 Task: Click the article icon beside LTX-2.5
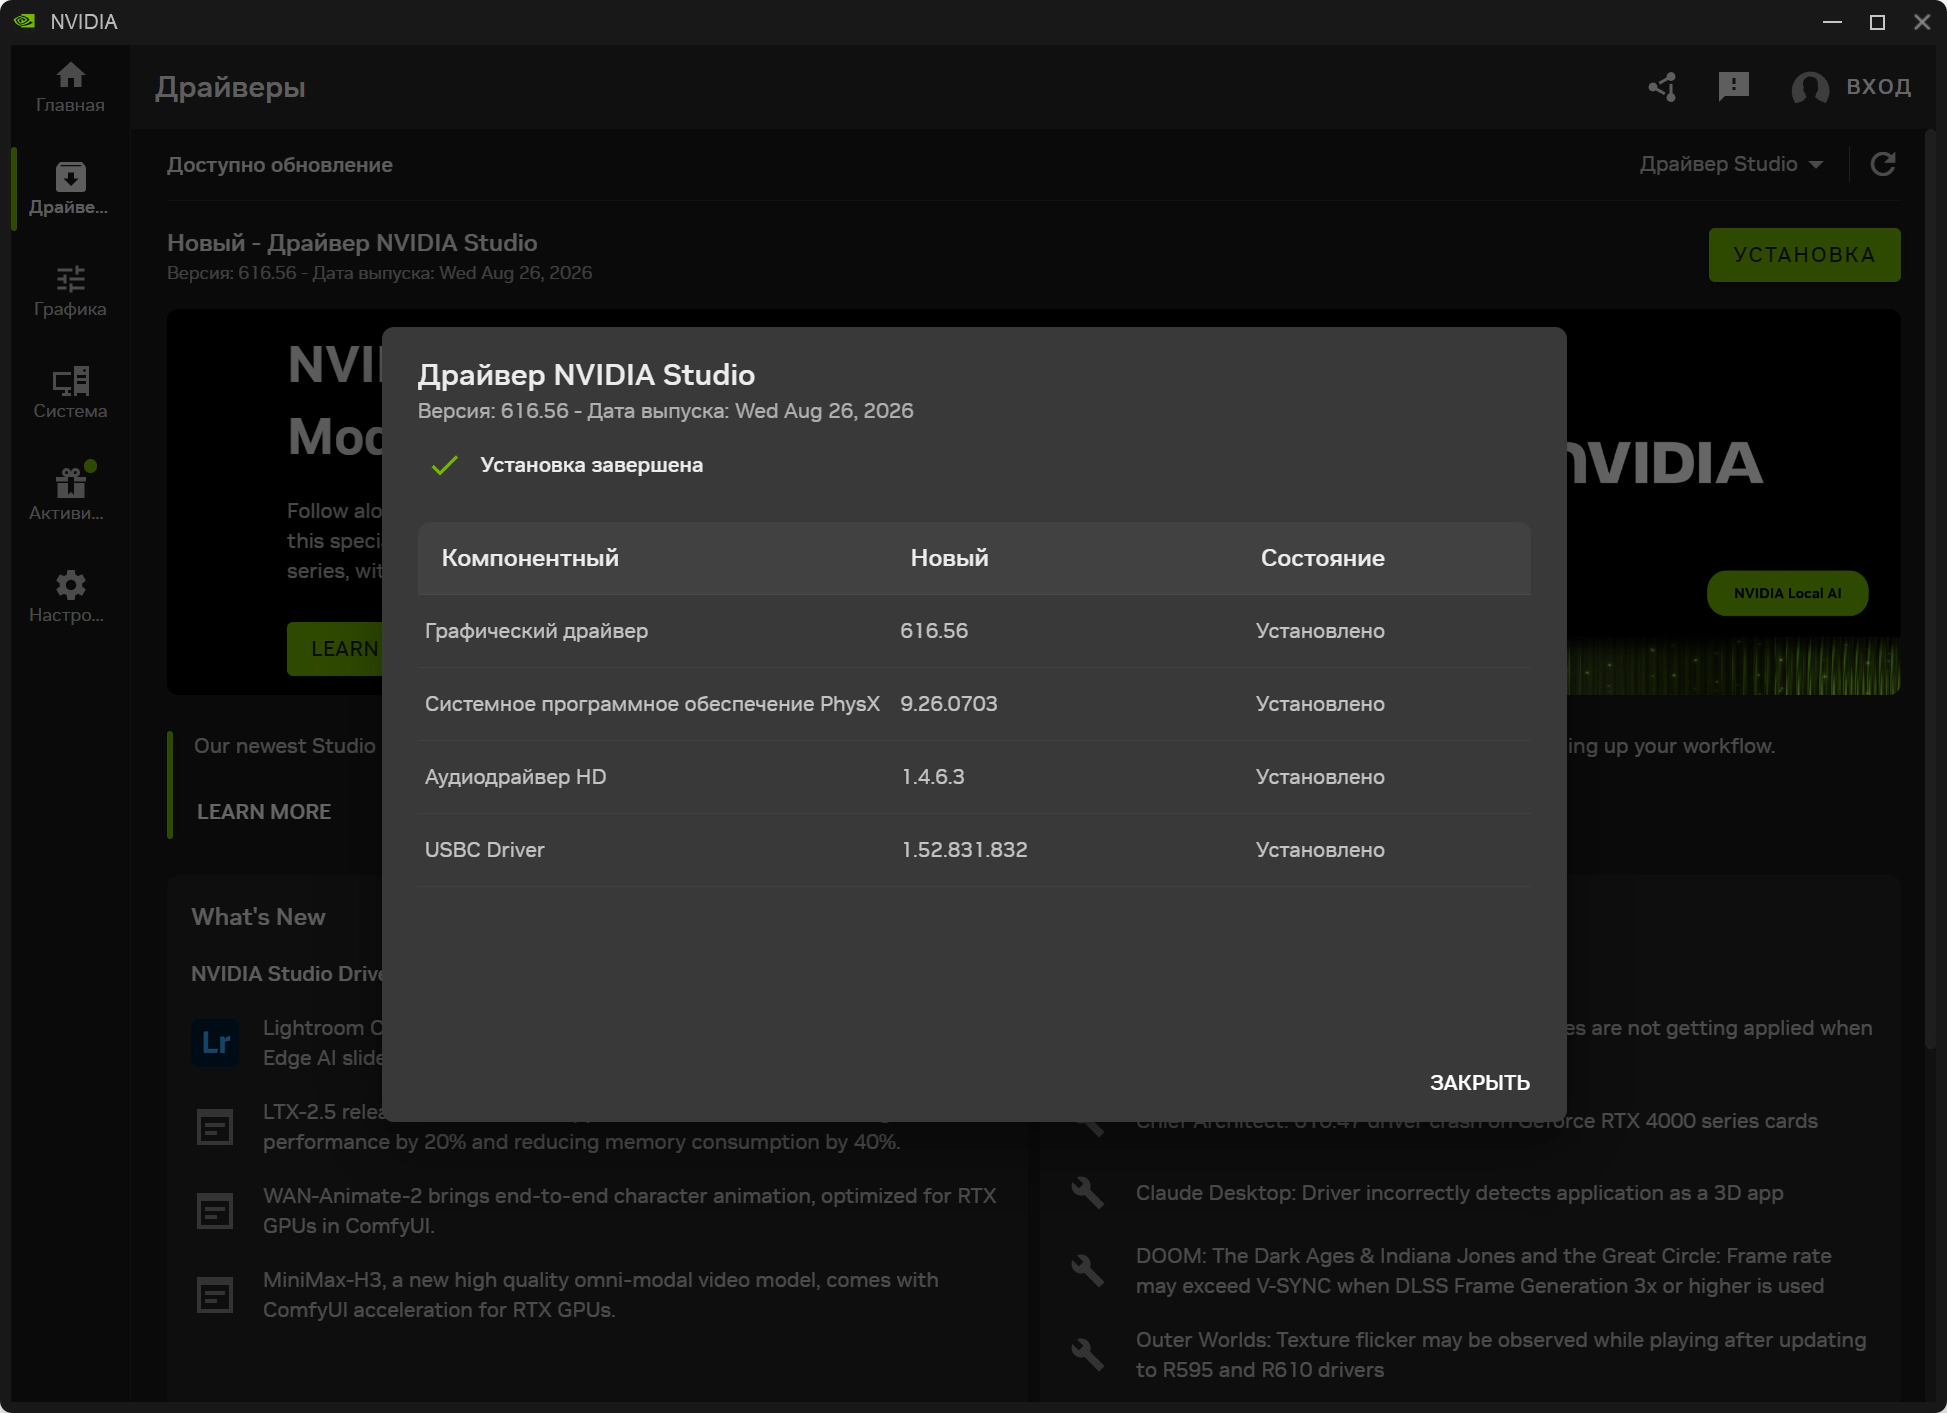(215, 1127)
